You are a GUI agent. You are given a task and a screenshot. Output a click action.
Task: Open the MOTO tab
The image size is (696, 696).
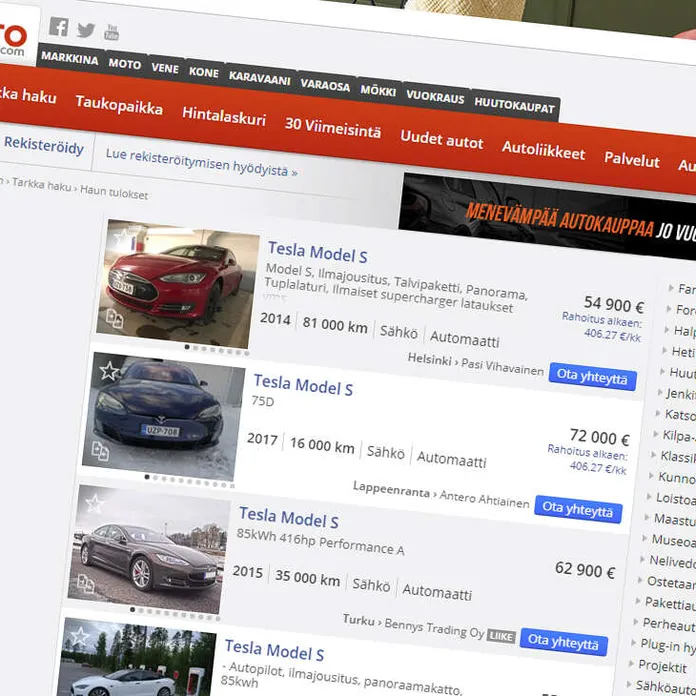(x=125, y=63)
